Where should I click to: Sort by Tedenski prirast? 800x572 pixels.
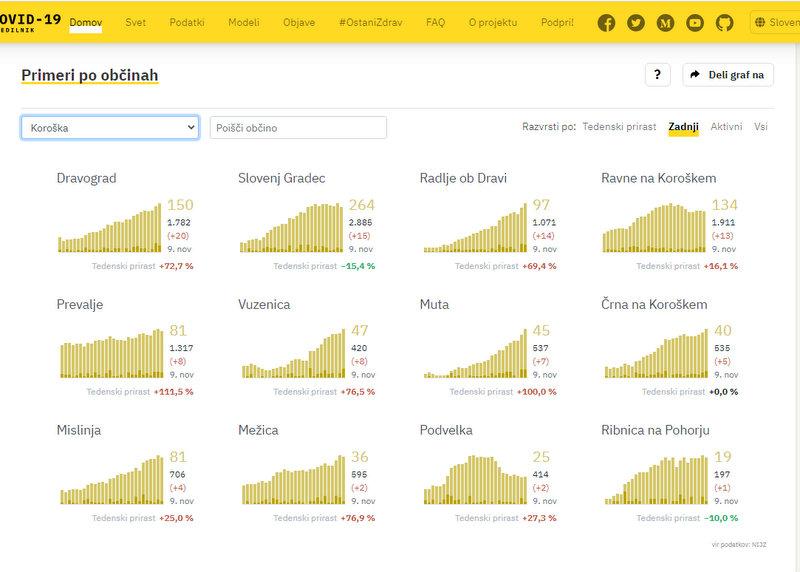click(619, 127)
